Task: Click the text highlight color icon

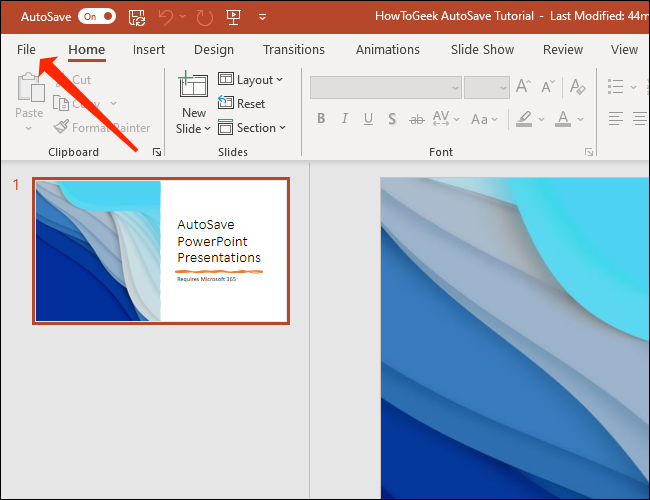Action: pos(523,119)
